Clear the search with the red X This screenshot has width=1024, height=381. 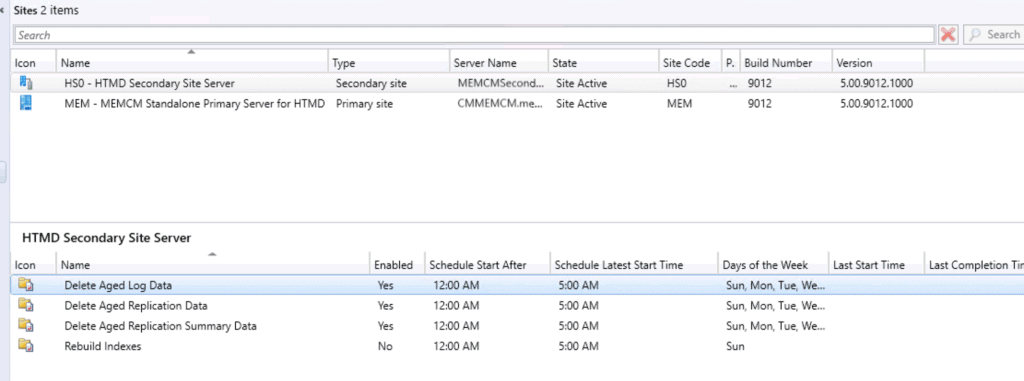(x=948, y=35)
